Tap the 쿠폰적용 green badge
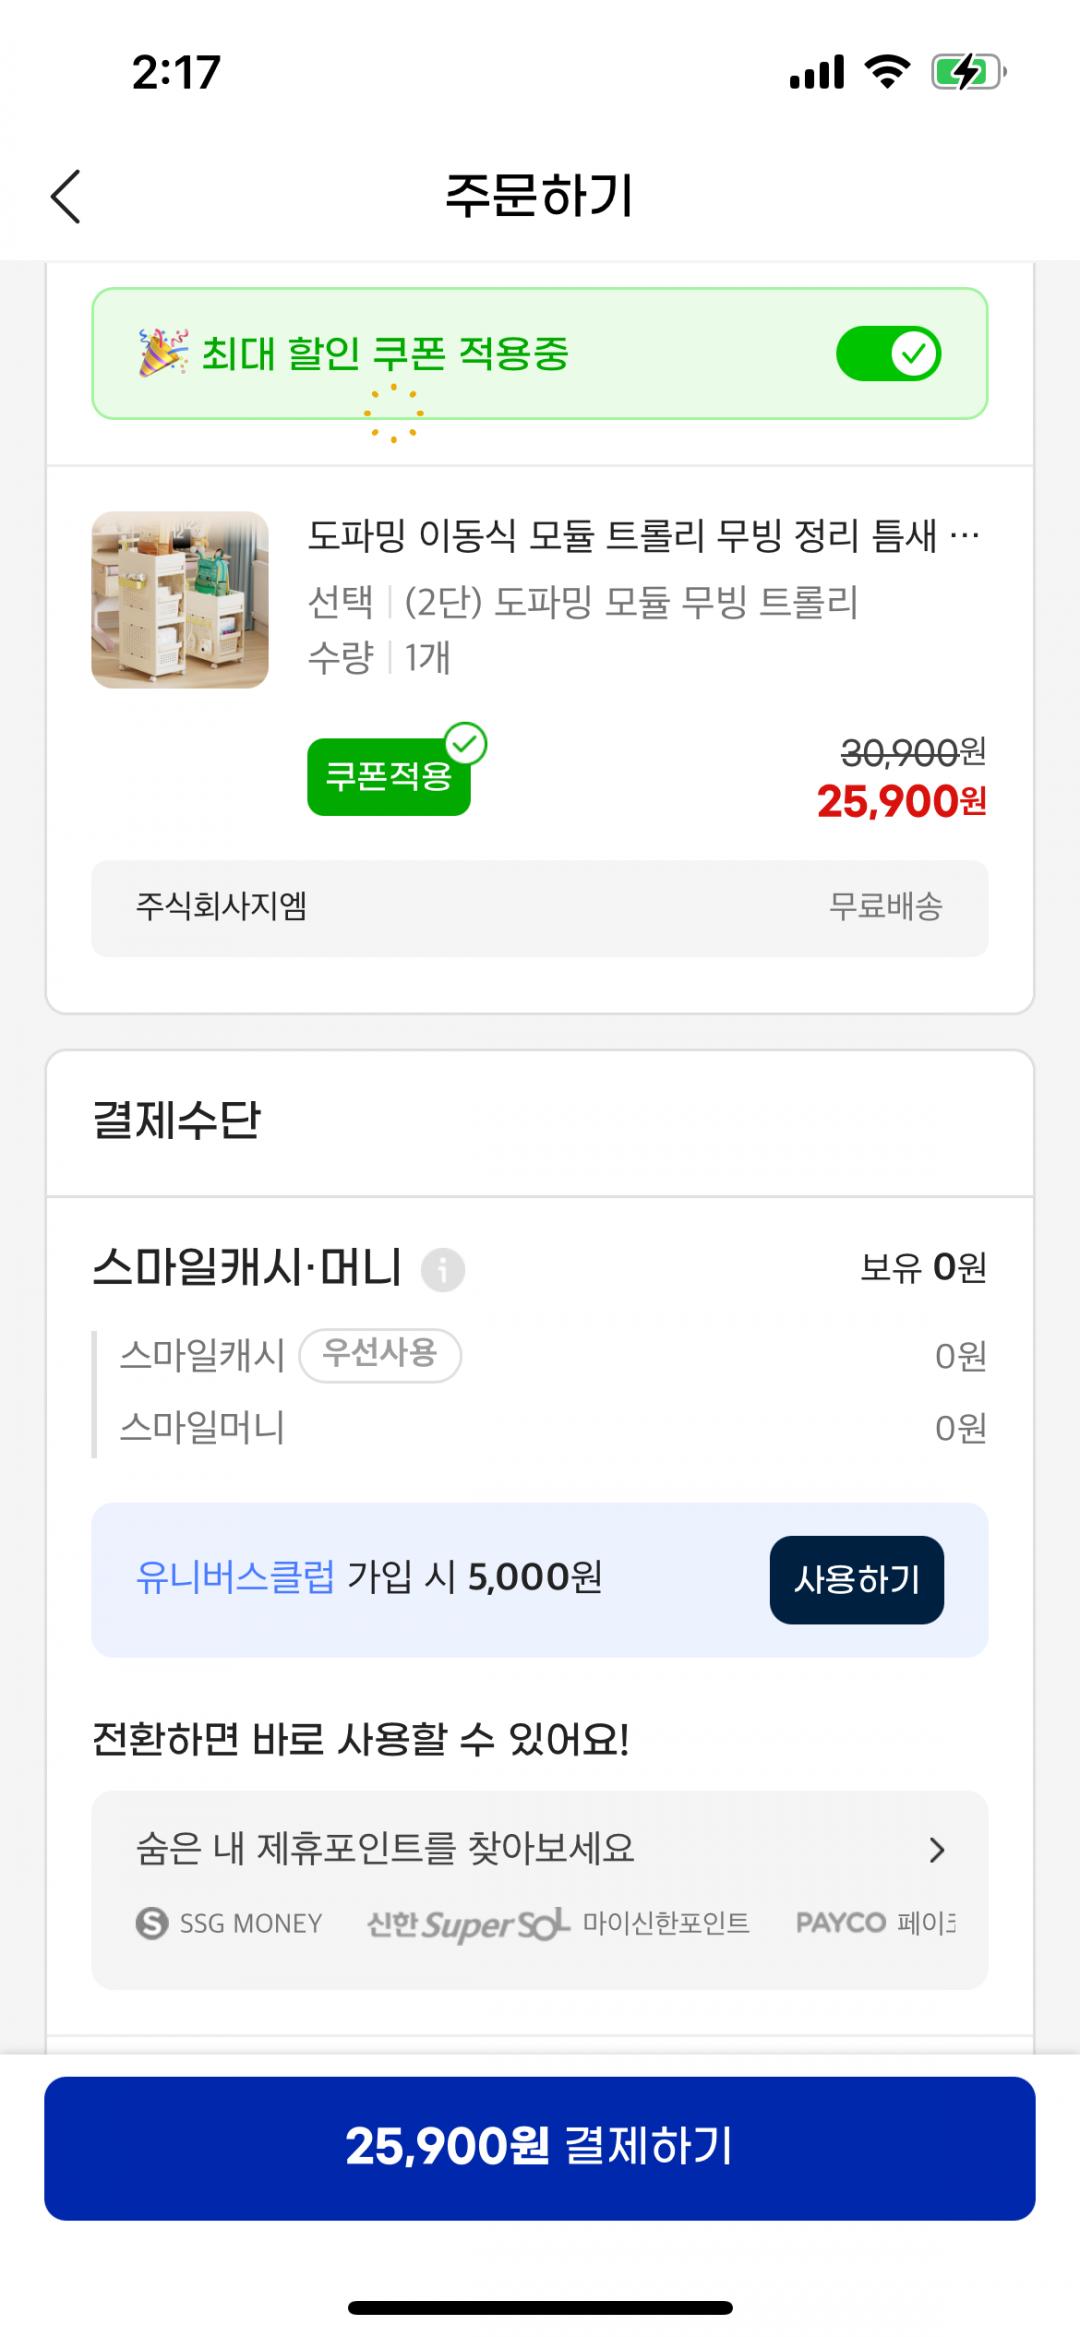This screenshot has width=1080, height=2337. 389,776
